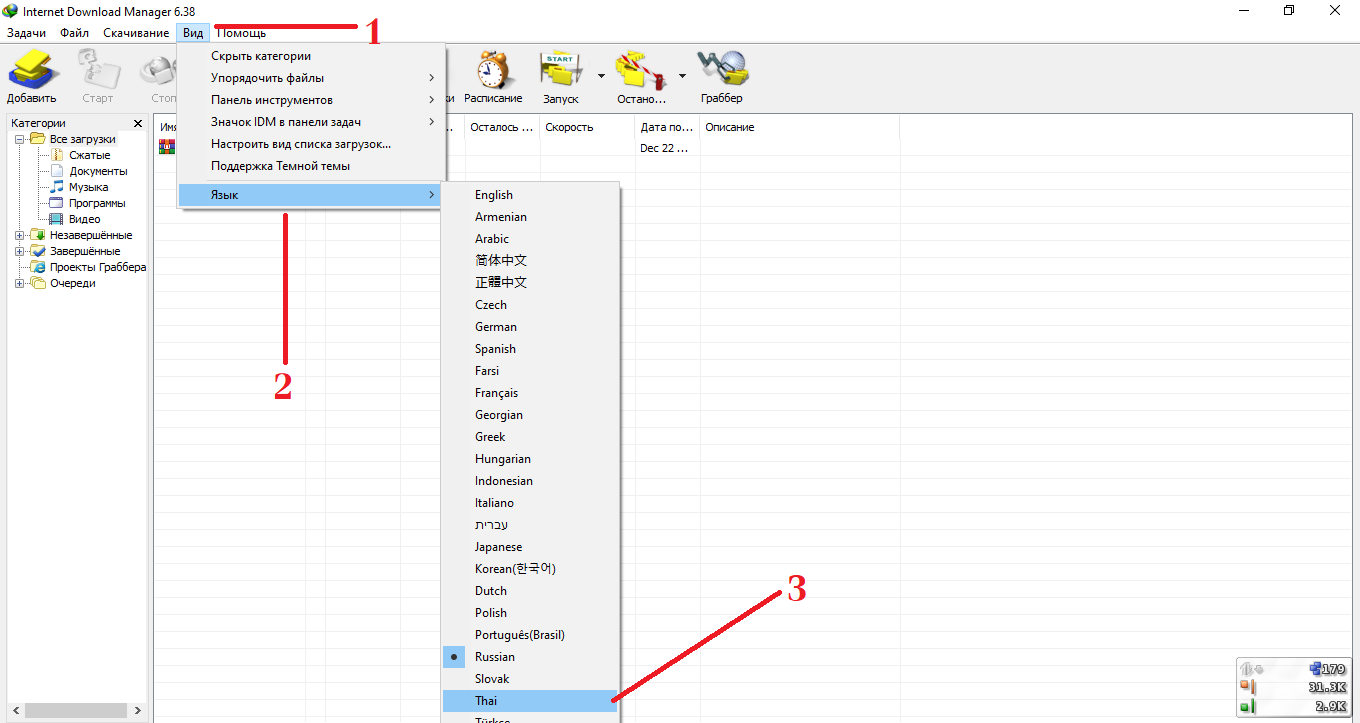This screenshot has height=723, width=1360.
Task: Click Настроить вид списка загрузок
Action: click(311, 144)
